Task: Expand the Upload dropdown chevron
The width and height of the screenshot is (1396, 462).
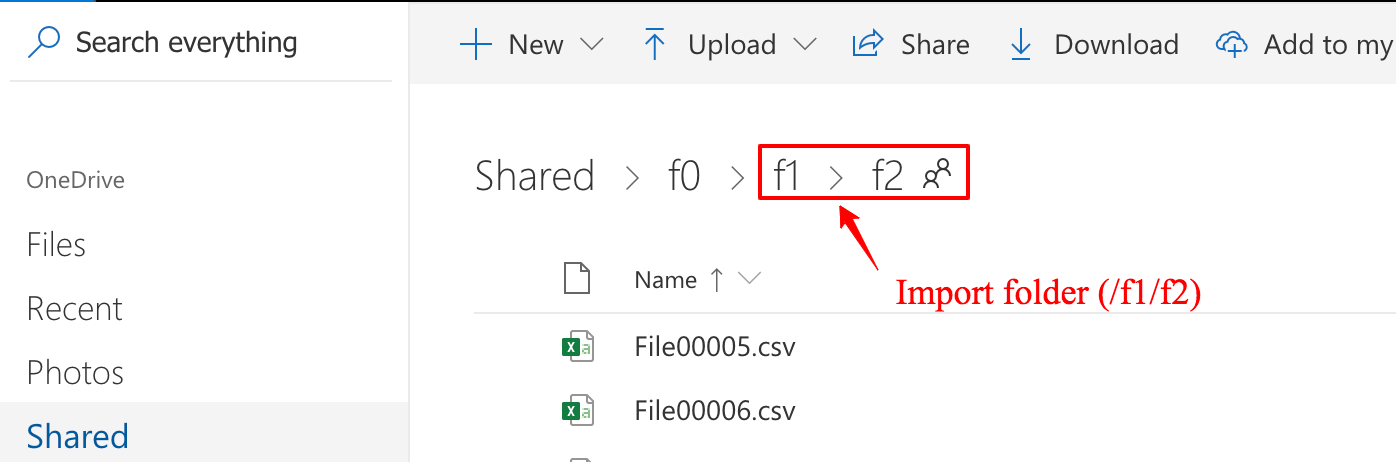Action: tap(804, 44)
